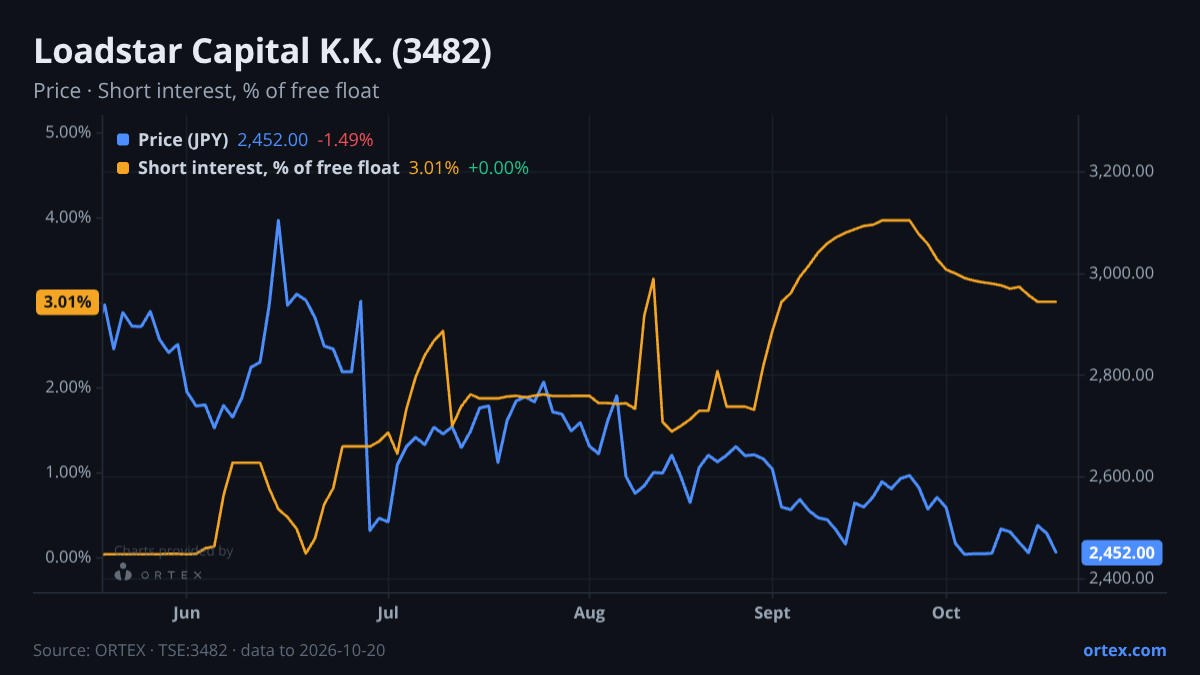Click the Oct x-axis label
This screenshot has height=675, width=1200.
pyautogui.click(x=946, y=612)
